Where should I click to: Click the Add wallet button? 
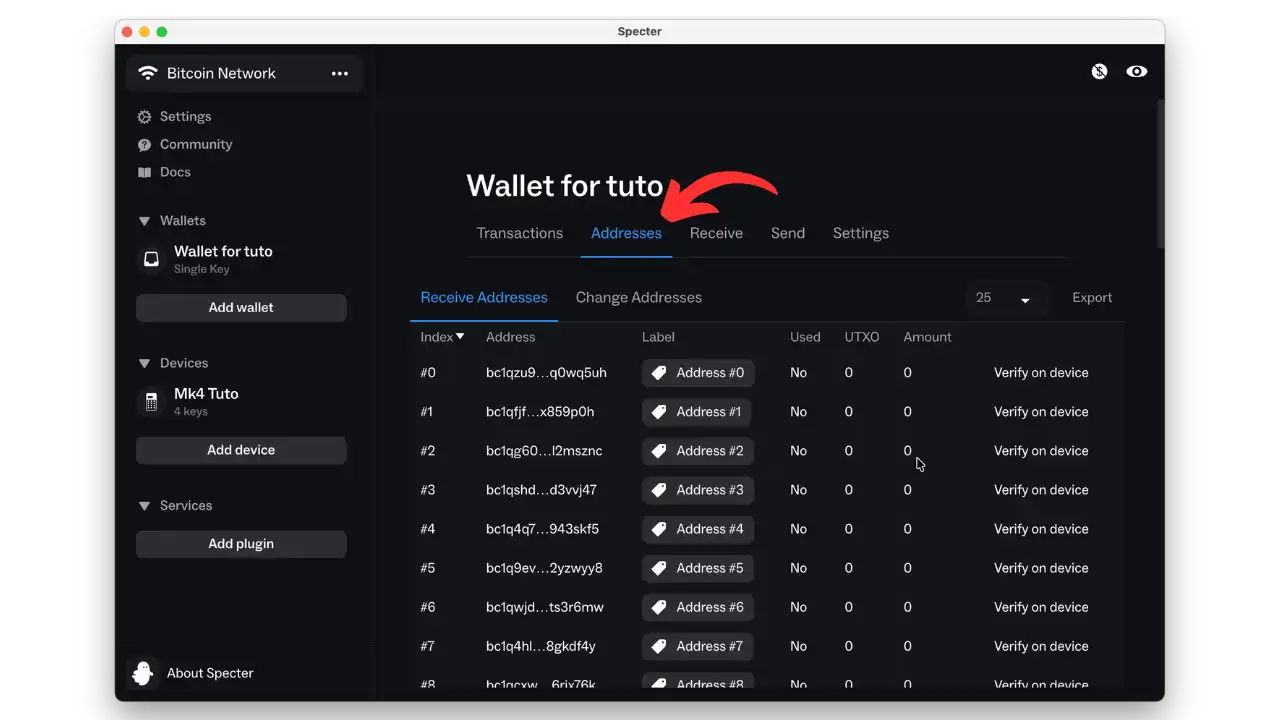[x=241, y=308]
